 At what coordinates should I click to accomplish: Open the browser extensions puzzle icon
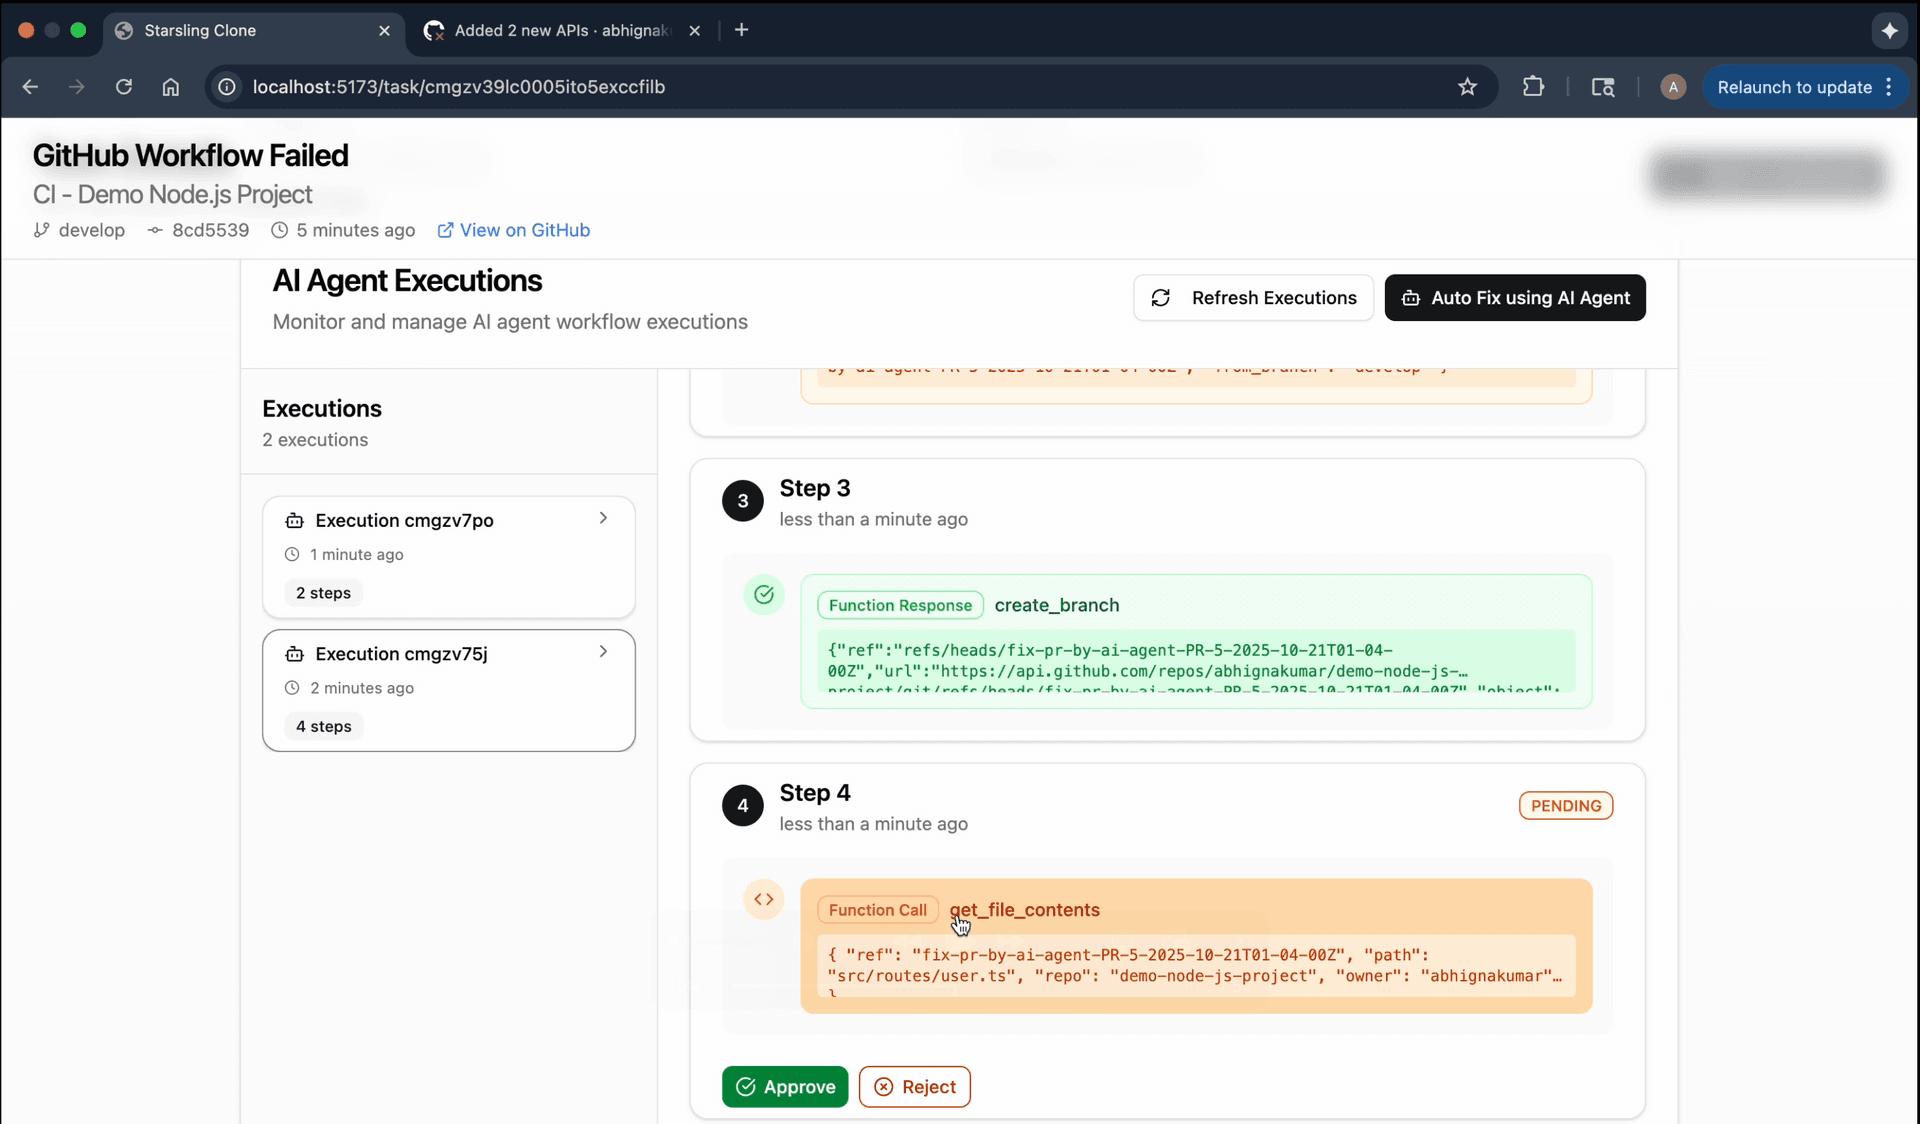[1533, 87]
